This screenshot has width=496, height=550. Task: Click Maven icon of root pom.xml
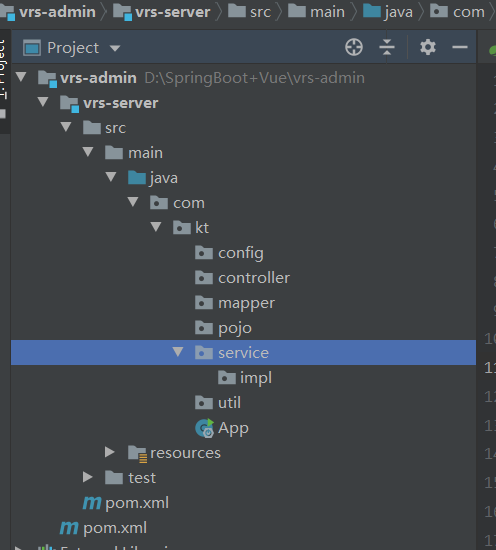[69, 528]
